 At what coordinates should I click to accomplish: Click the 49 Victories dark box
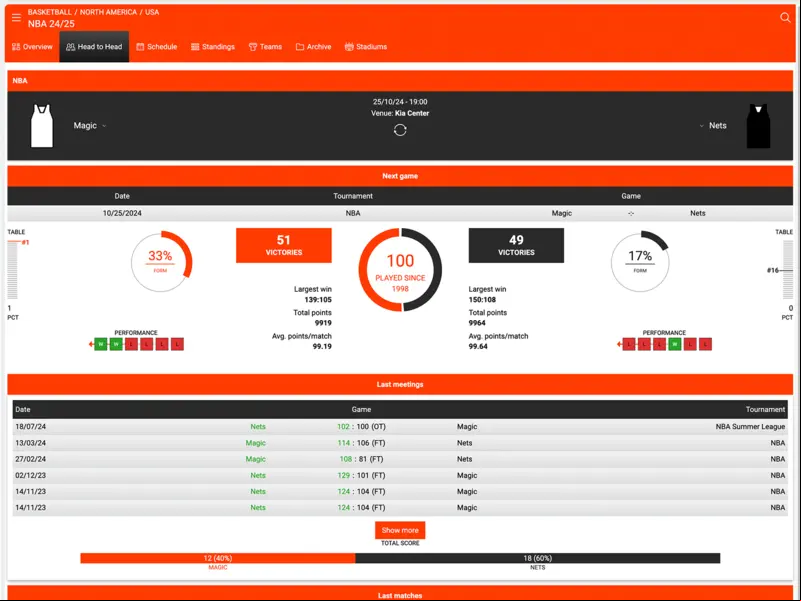516,245
